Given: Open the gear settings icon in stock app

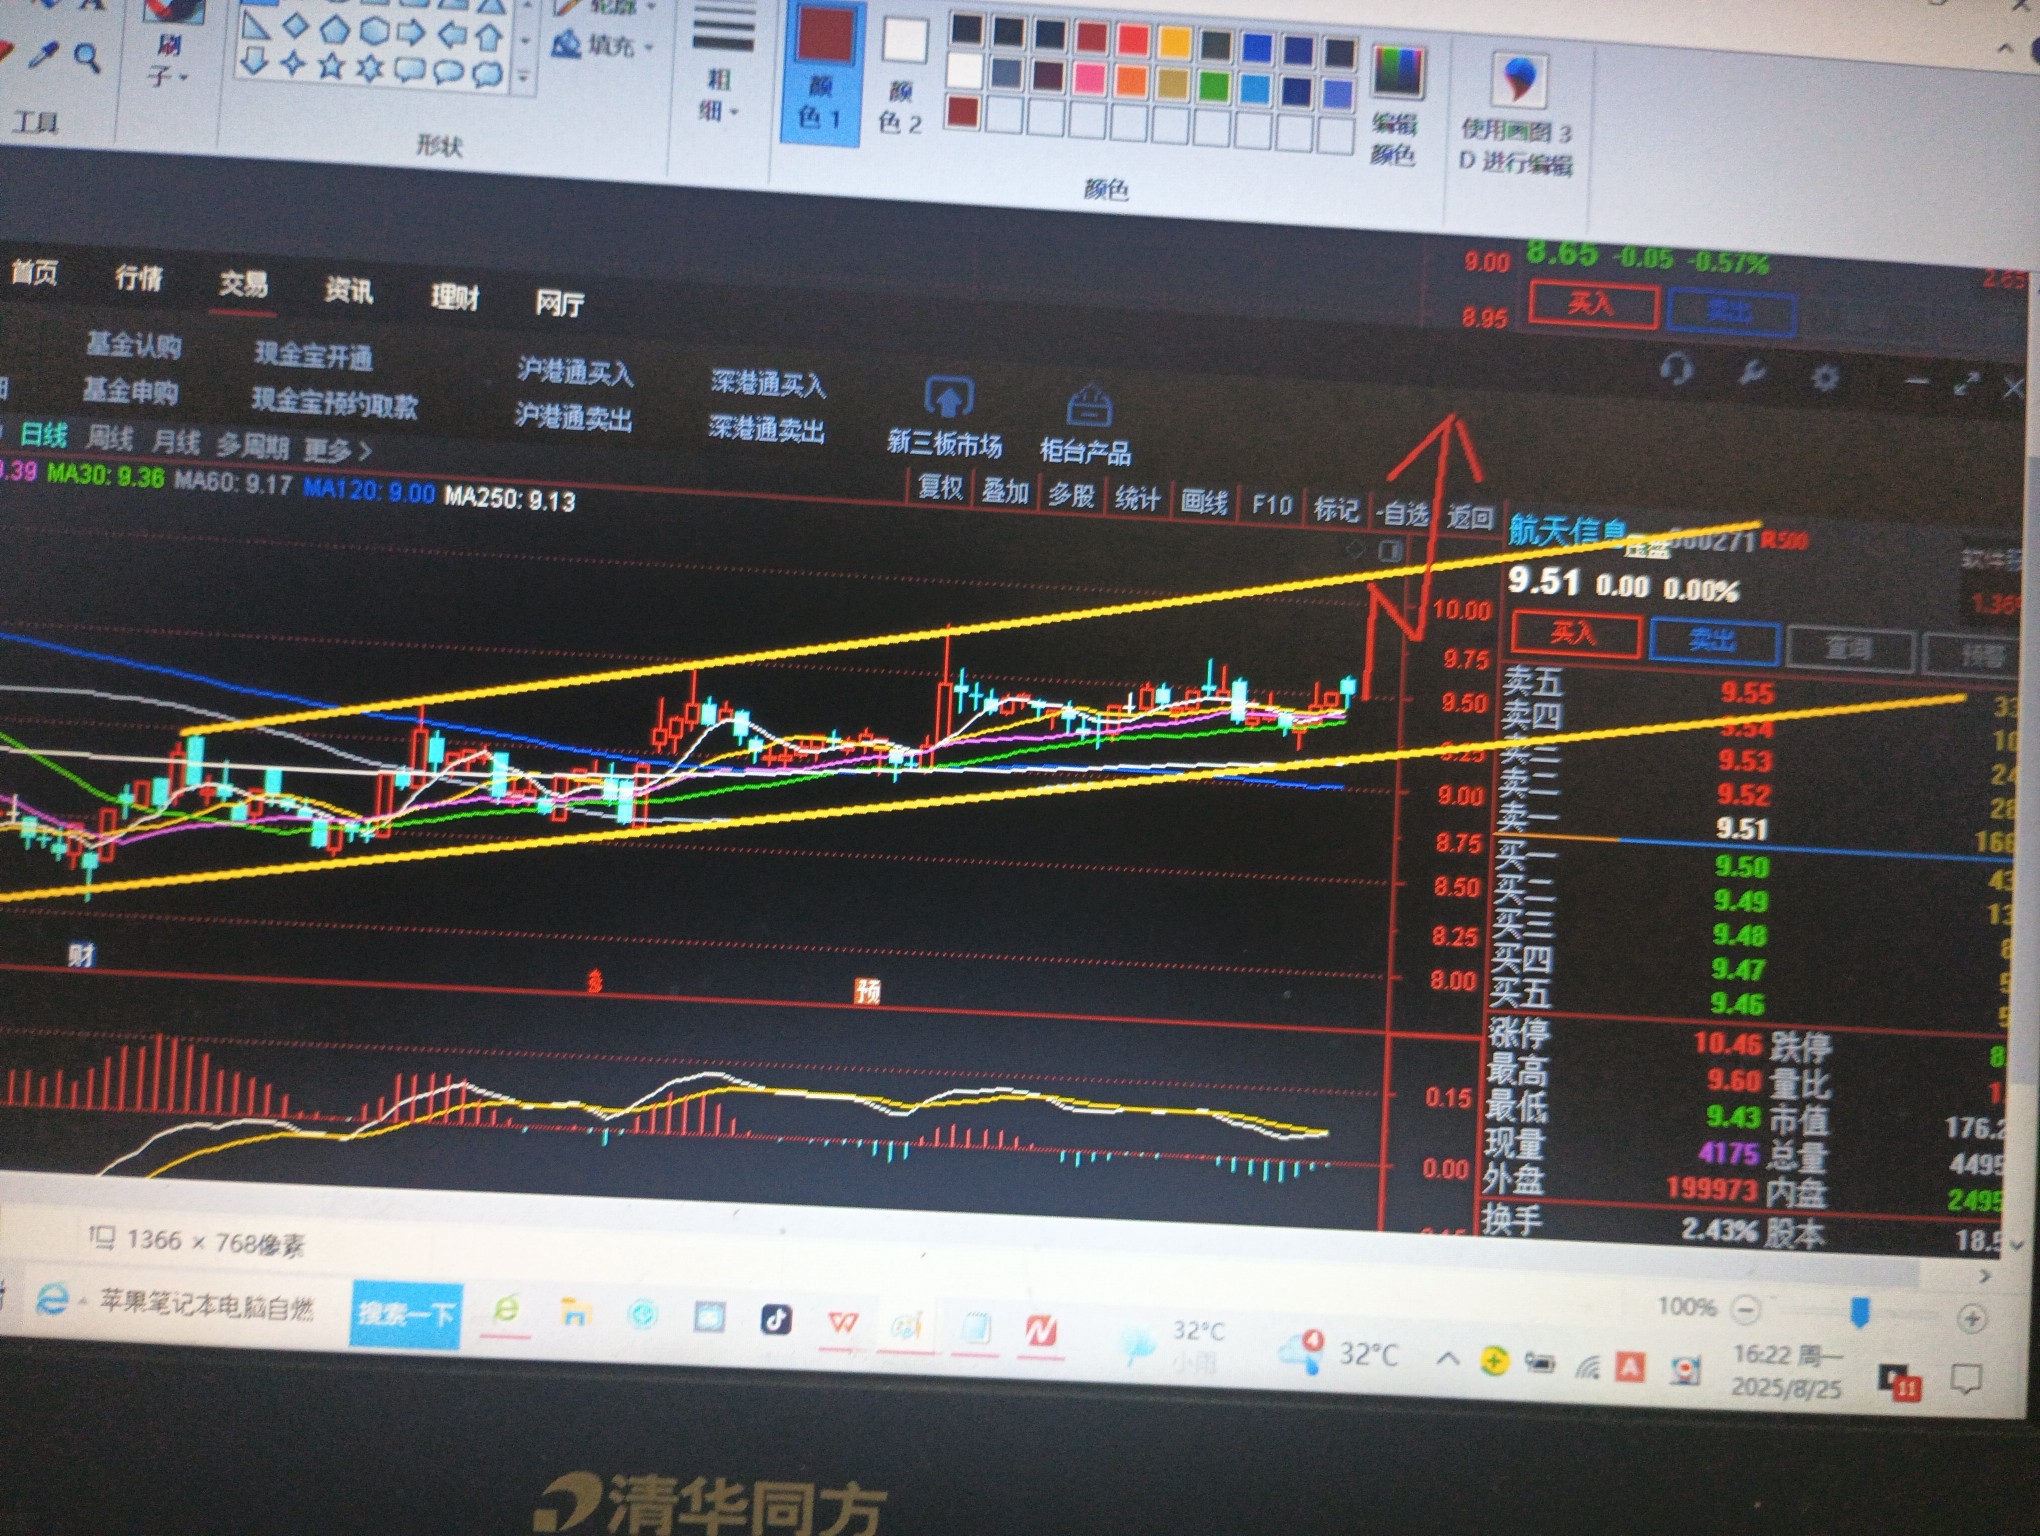Looking at the screenshot, I should tap(1824, 378).
